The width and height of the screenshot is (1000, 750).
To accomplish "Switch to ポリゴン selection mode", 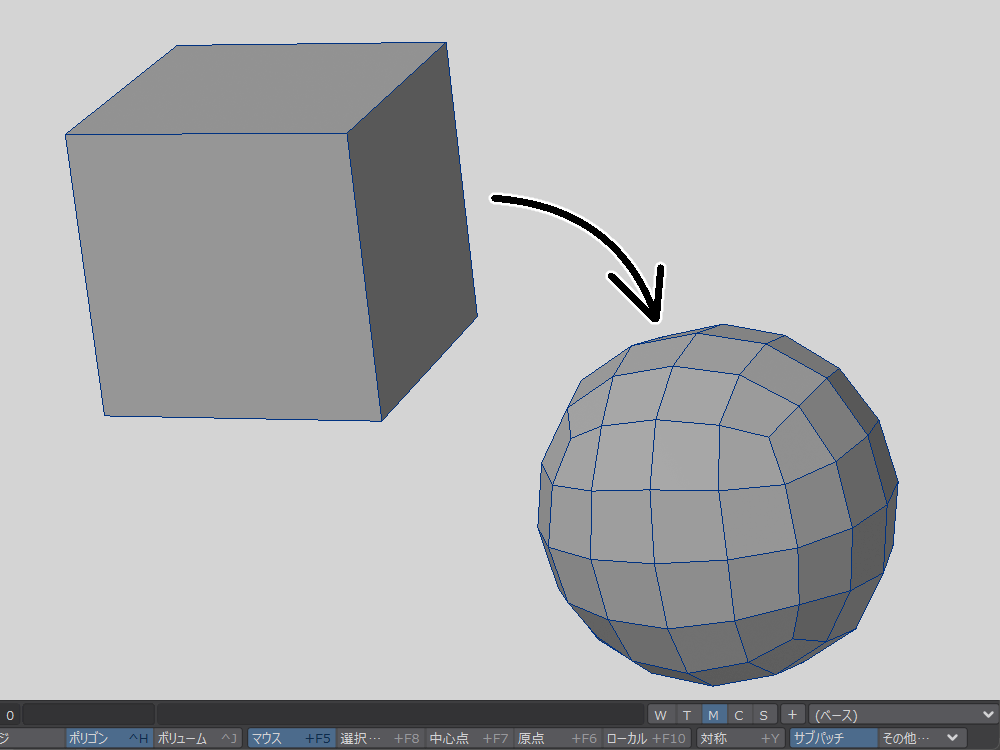I will click(108, 739).
